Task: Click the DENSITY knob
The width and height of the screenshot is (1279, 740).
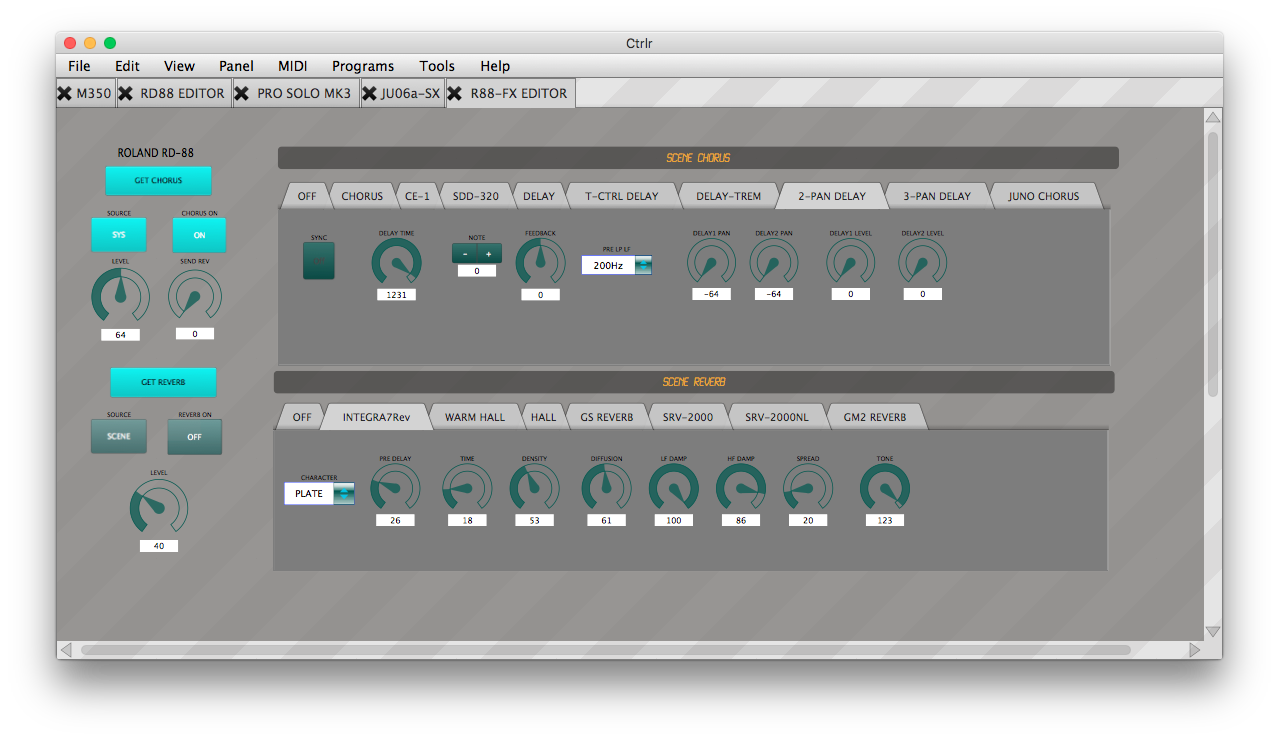Action: click(x=534, y=489)
